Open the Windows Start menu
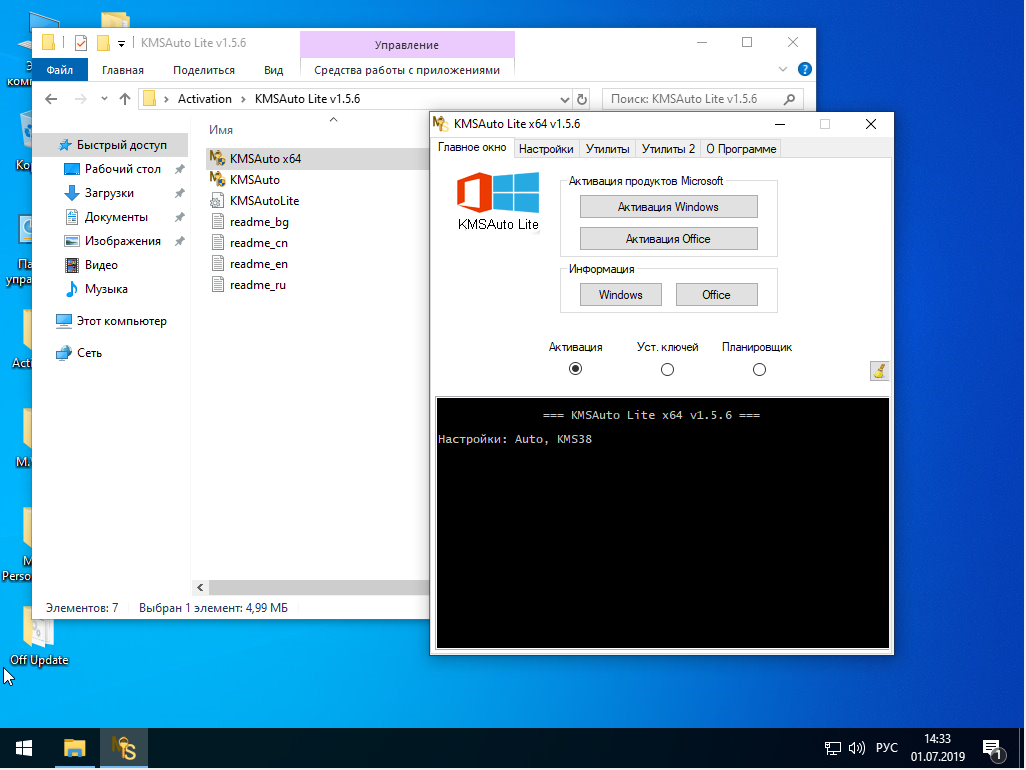1026x770 pixels. 24,748
